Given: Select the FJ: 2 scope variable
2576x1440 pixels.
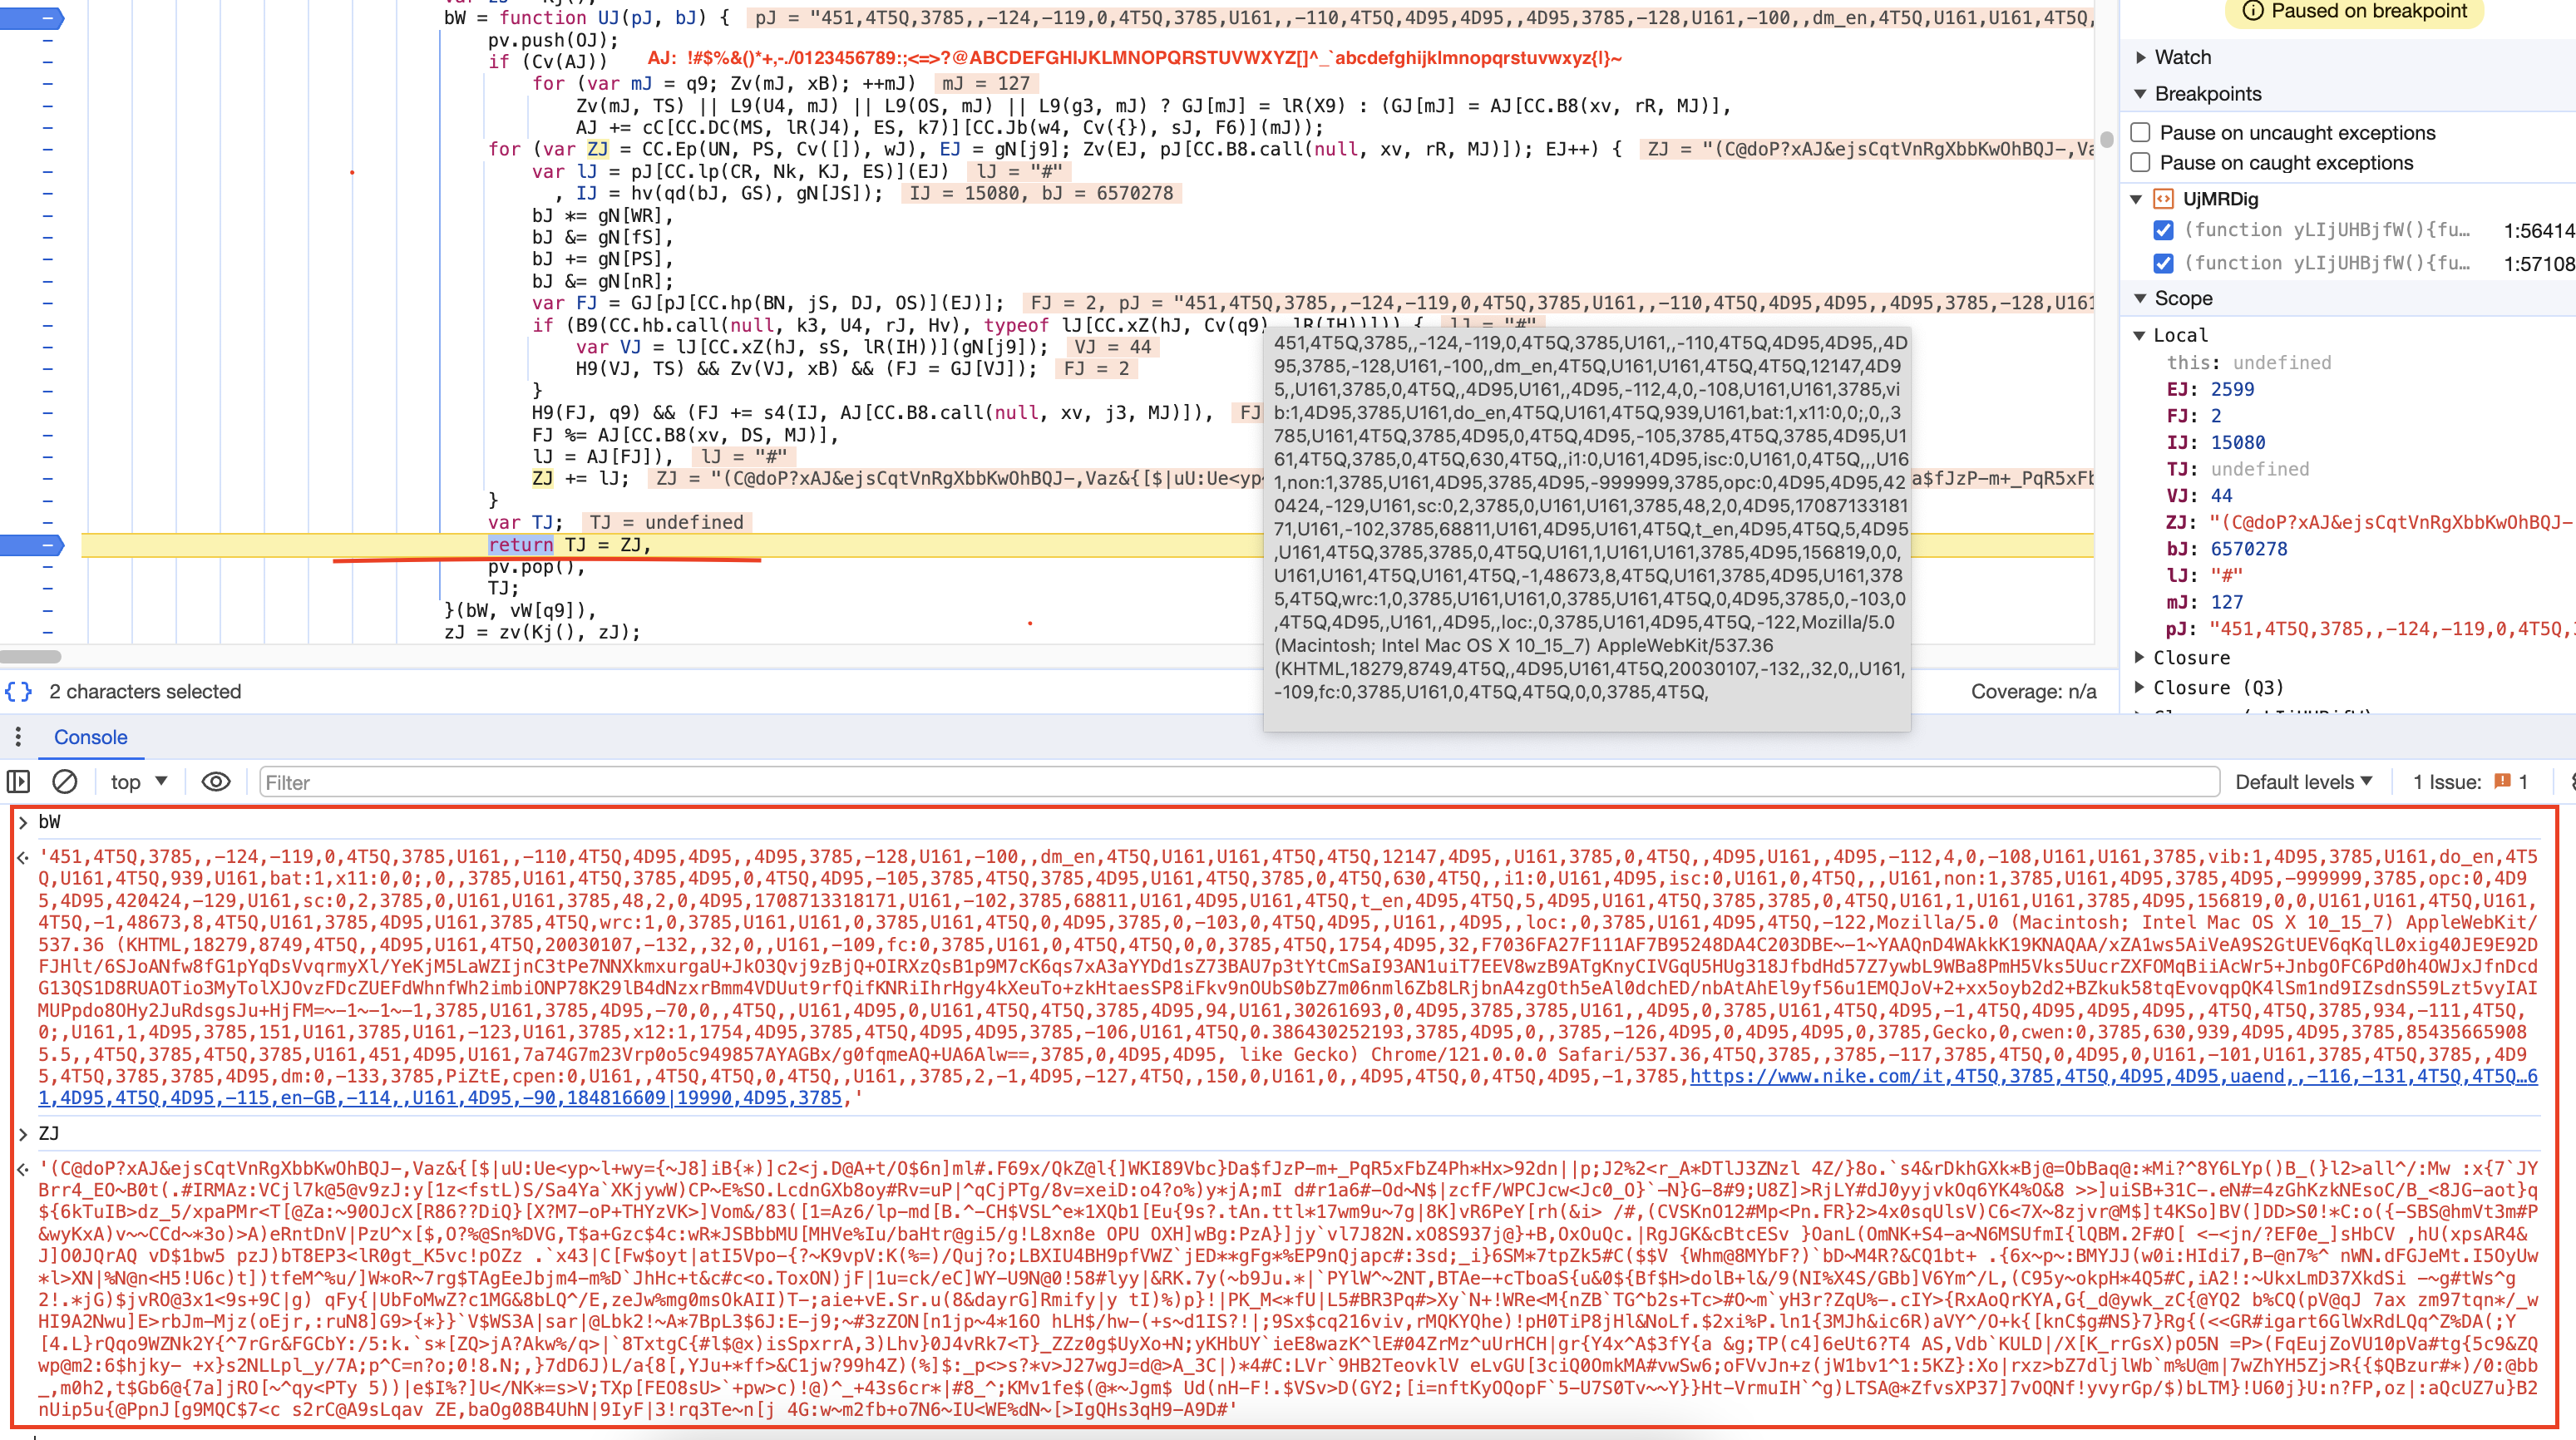Looking at the screenshot, I should 2194,416.
